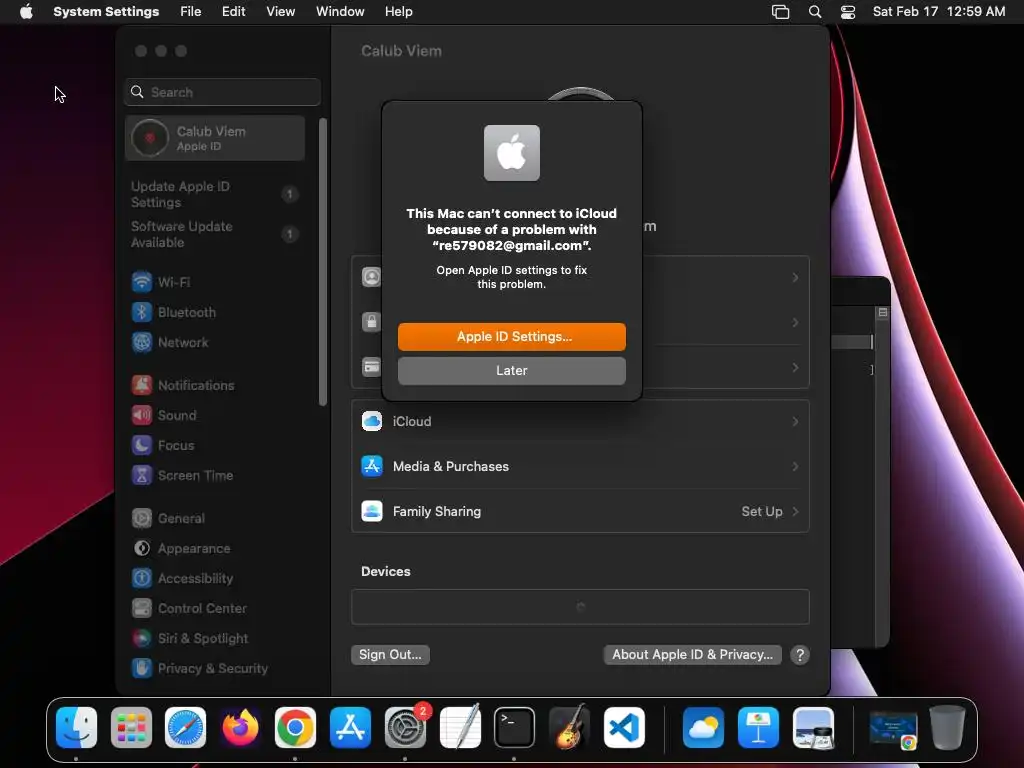1024x768 pixels.
Task: Open TextEdit from the Dock
Action: click(x=460, y=728)
